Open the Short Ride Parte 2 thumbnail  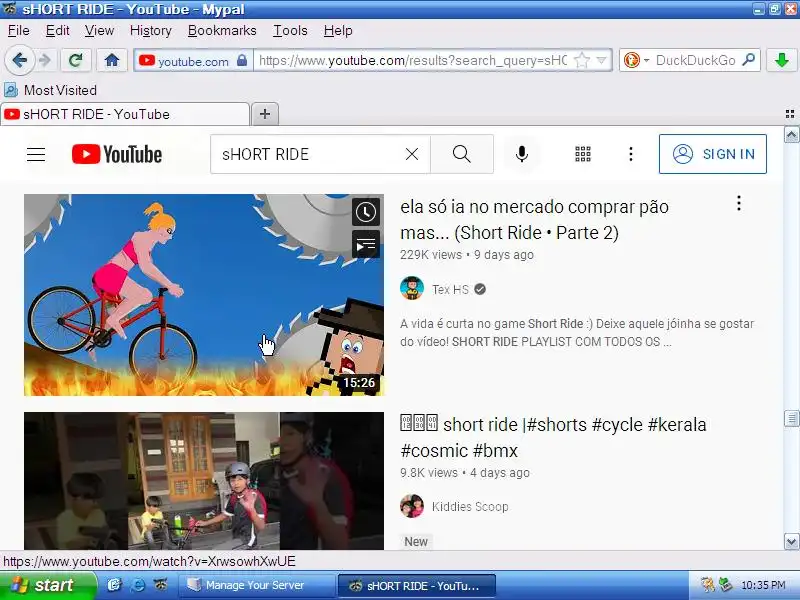[x=204, y=295]
